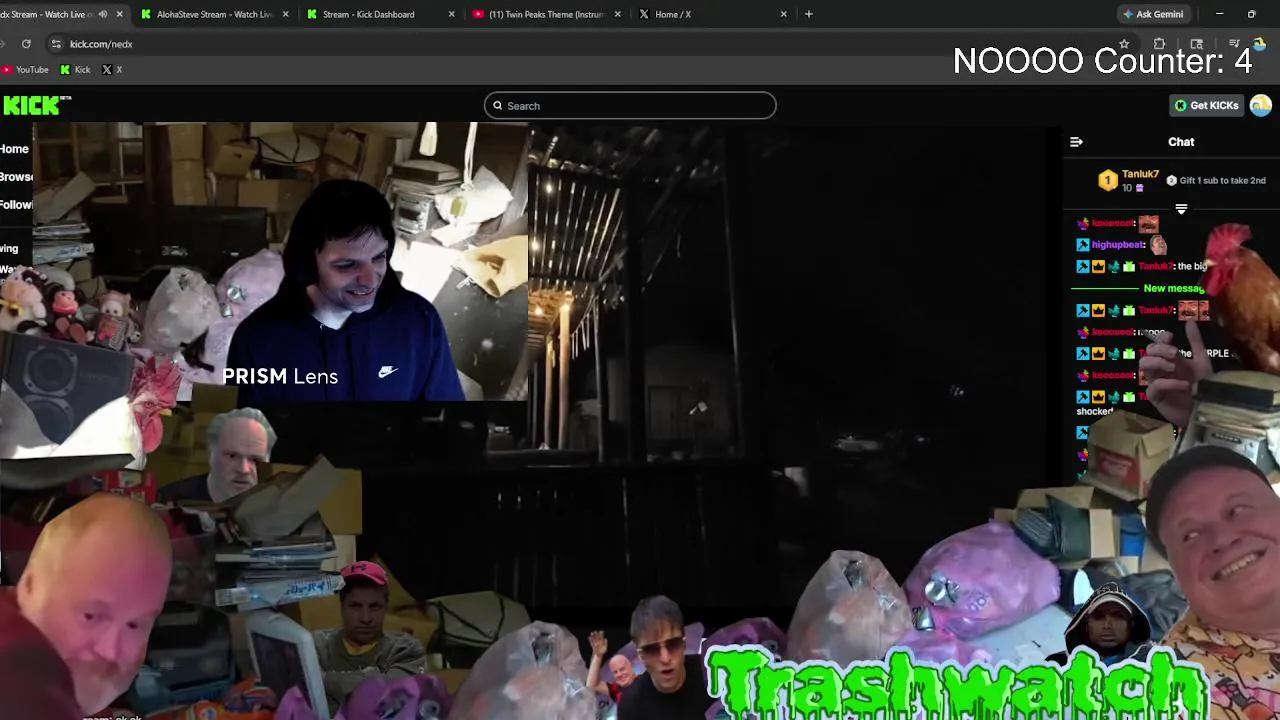Click the emote in highupbeat's chat message

pyautogui.click(x=1158, y=244)
